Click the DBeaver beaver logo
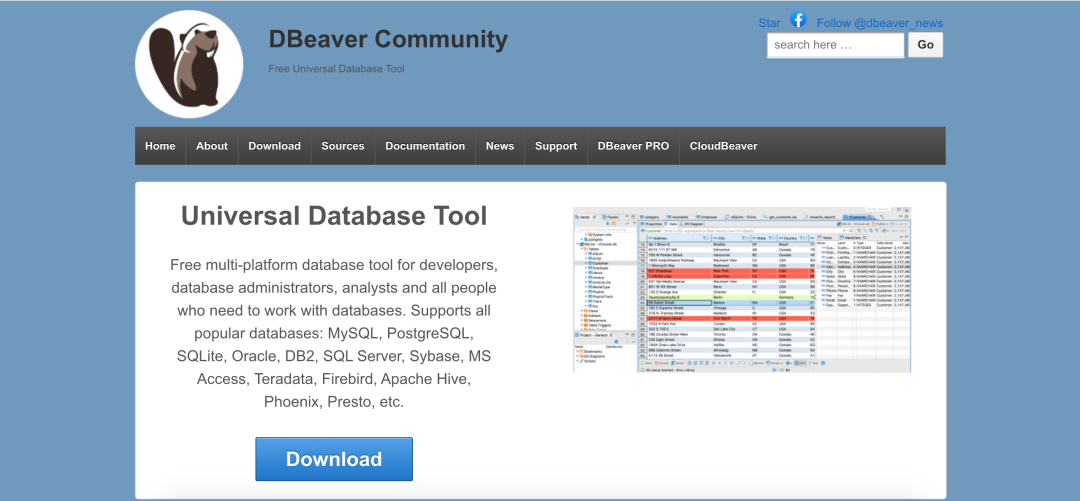Image resolution: width=1080 pixels, height=501 pixels. [x=189, y=64]
